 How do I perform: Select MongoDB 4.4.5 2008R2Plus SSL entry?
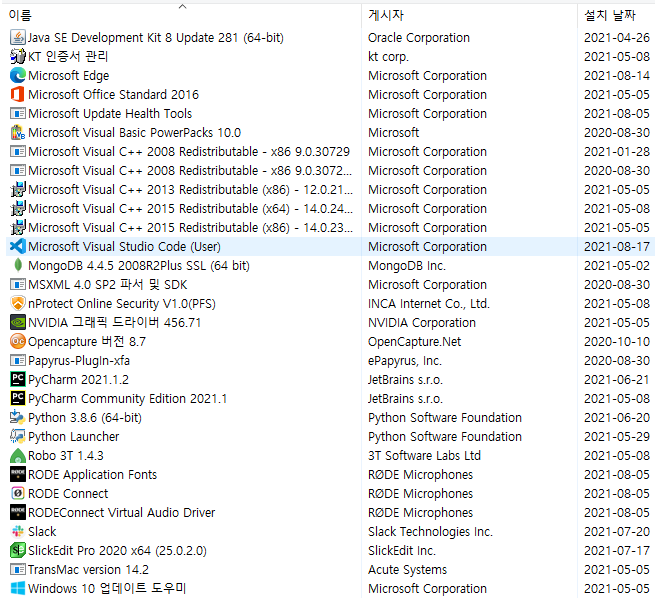[139, 266]
